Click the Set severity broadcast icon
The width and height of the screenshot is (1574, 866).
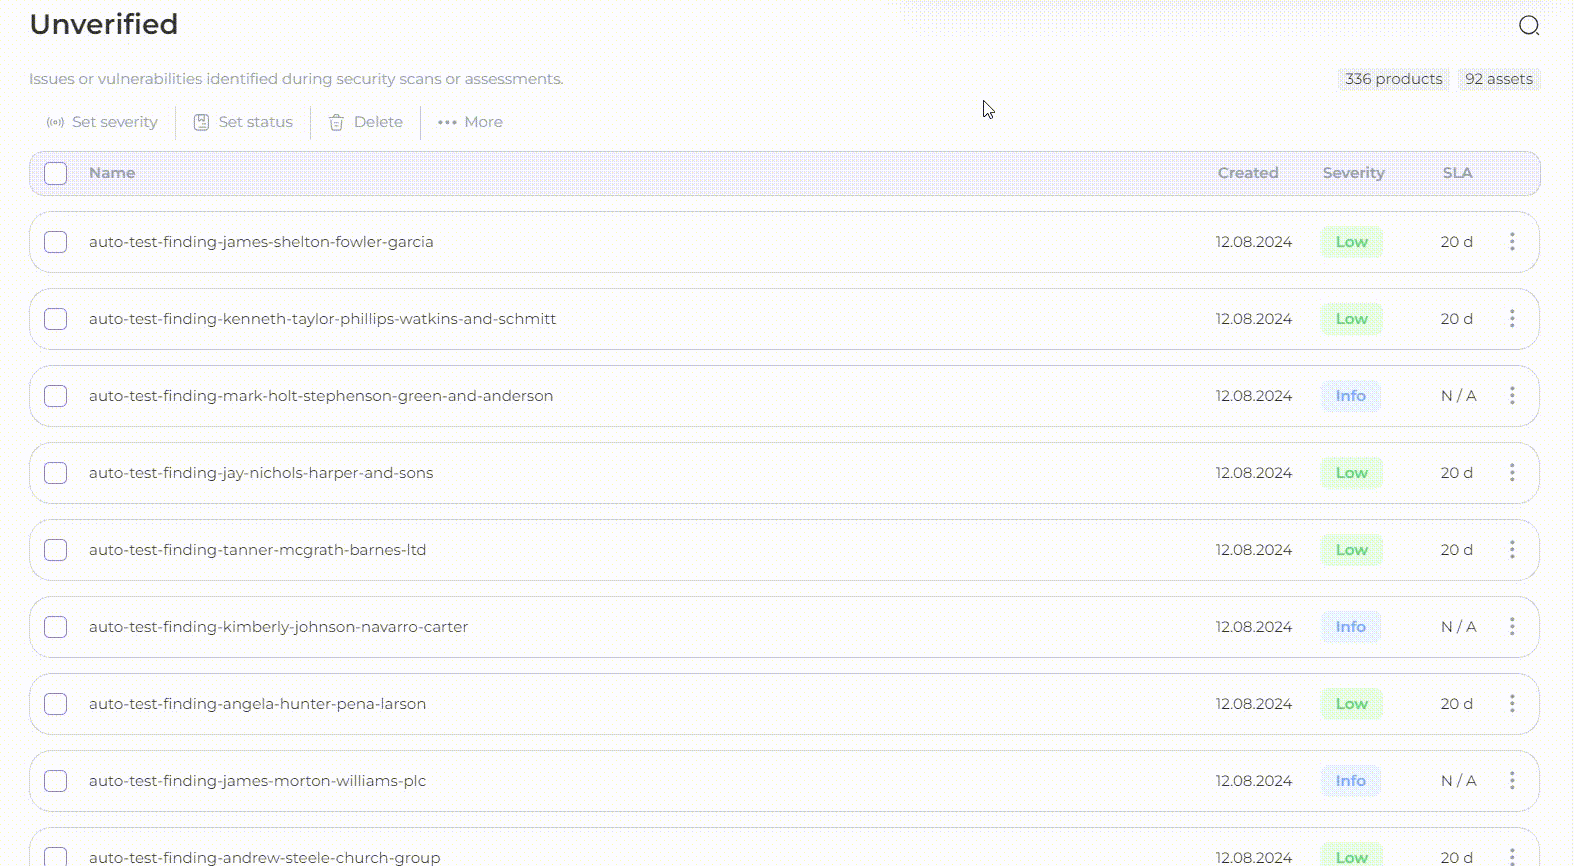click(55, 122)
